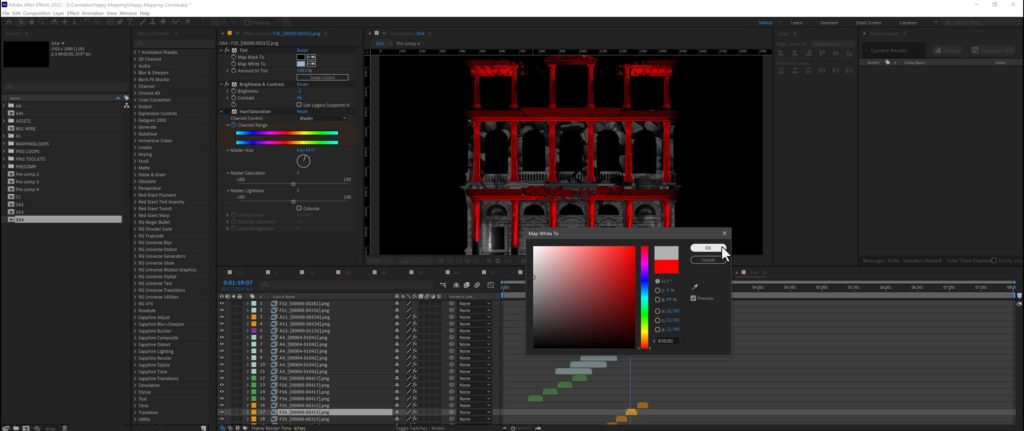Toggle the Brightness & Contrast fx icon
1024x431 pixels.
(x=227, y=84)
